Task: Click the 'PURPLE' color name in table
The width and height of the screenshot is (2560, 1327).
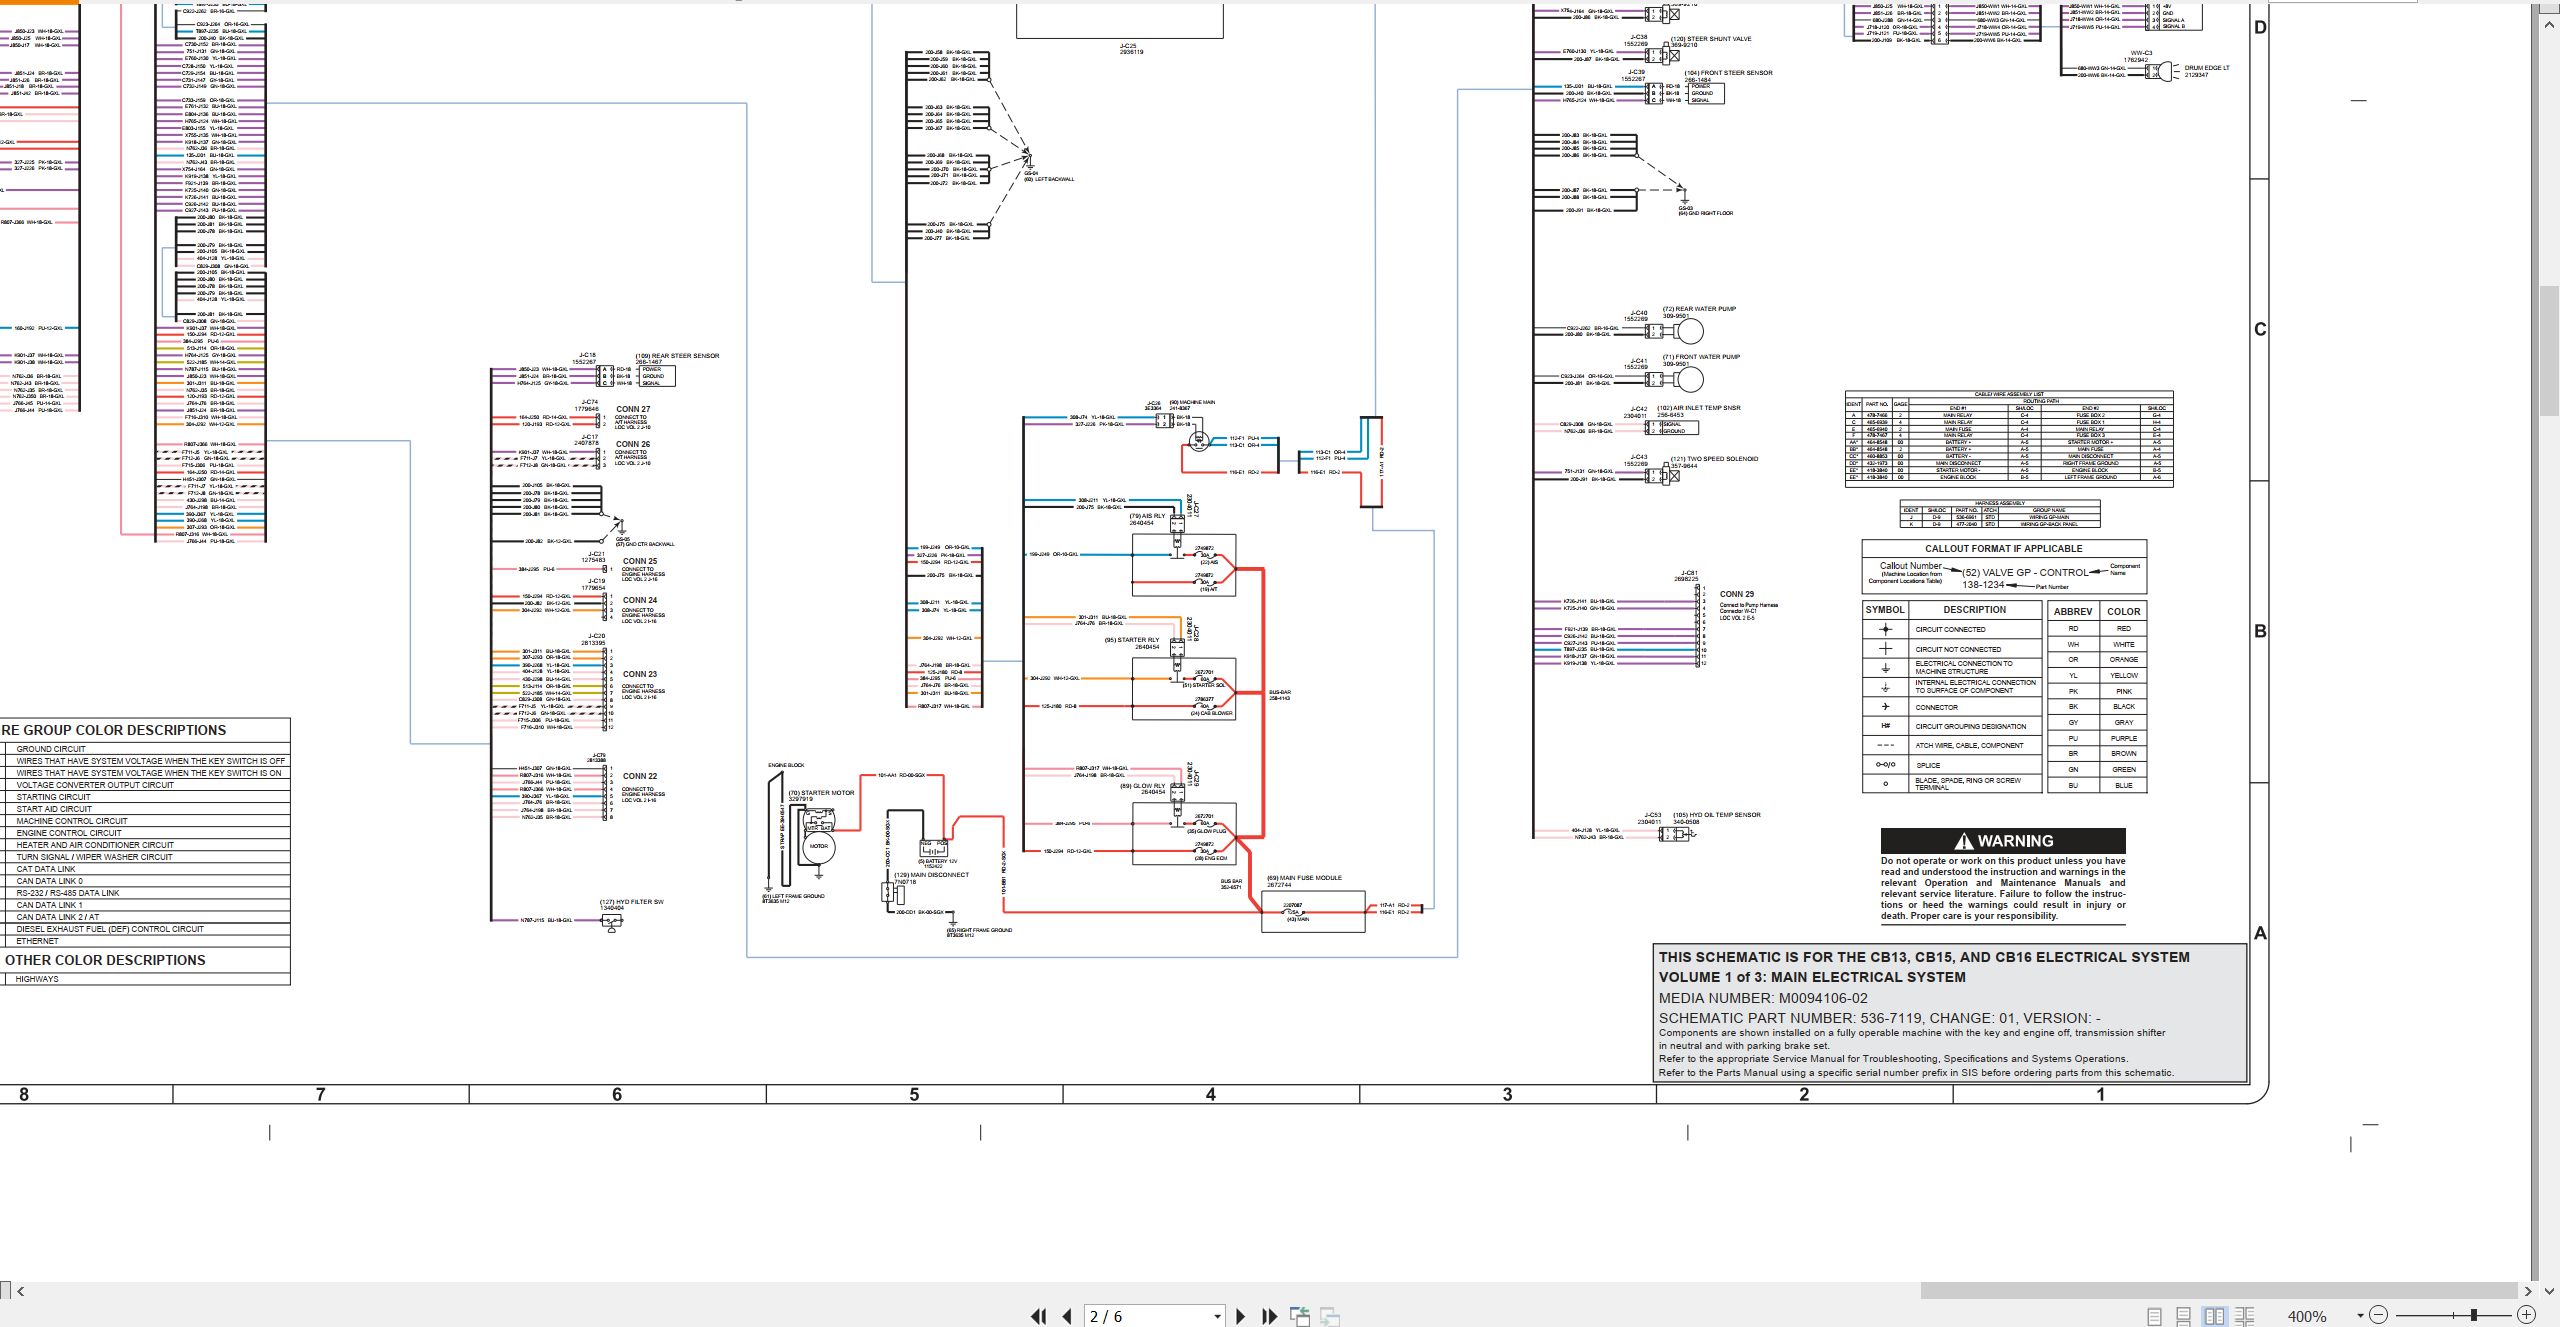Action: (2124, 738)
